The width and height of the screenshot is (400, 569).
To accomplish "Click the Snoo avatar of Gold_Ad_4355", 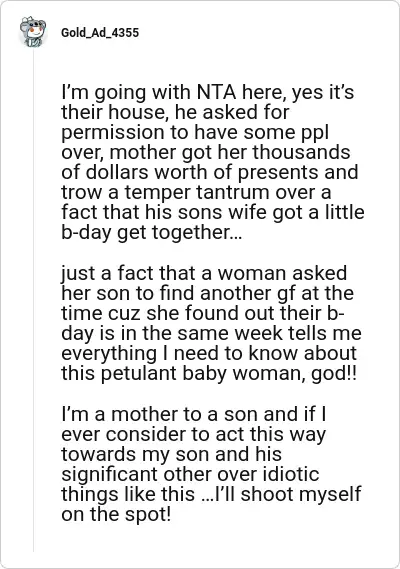I will pos(33,31).
